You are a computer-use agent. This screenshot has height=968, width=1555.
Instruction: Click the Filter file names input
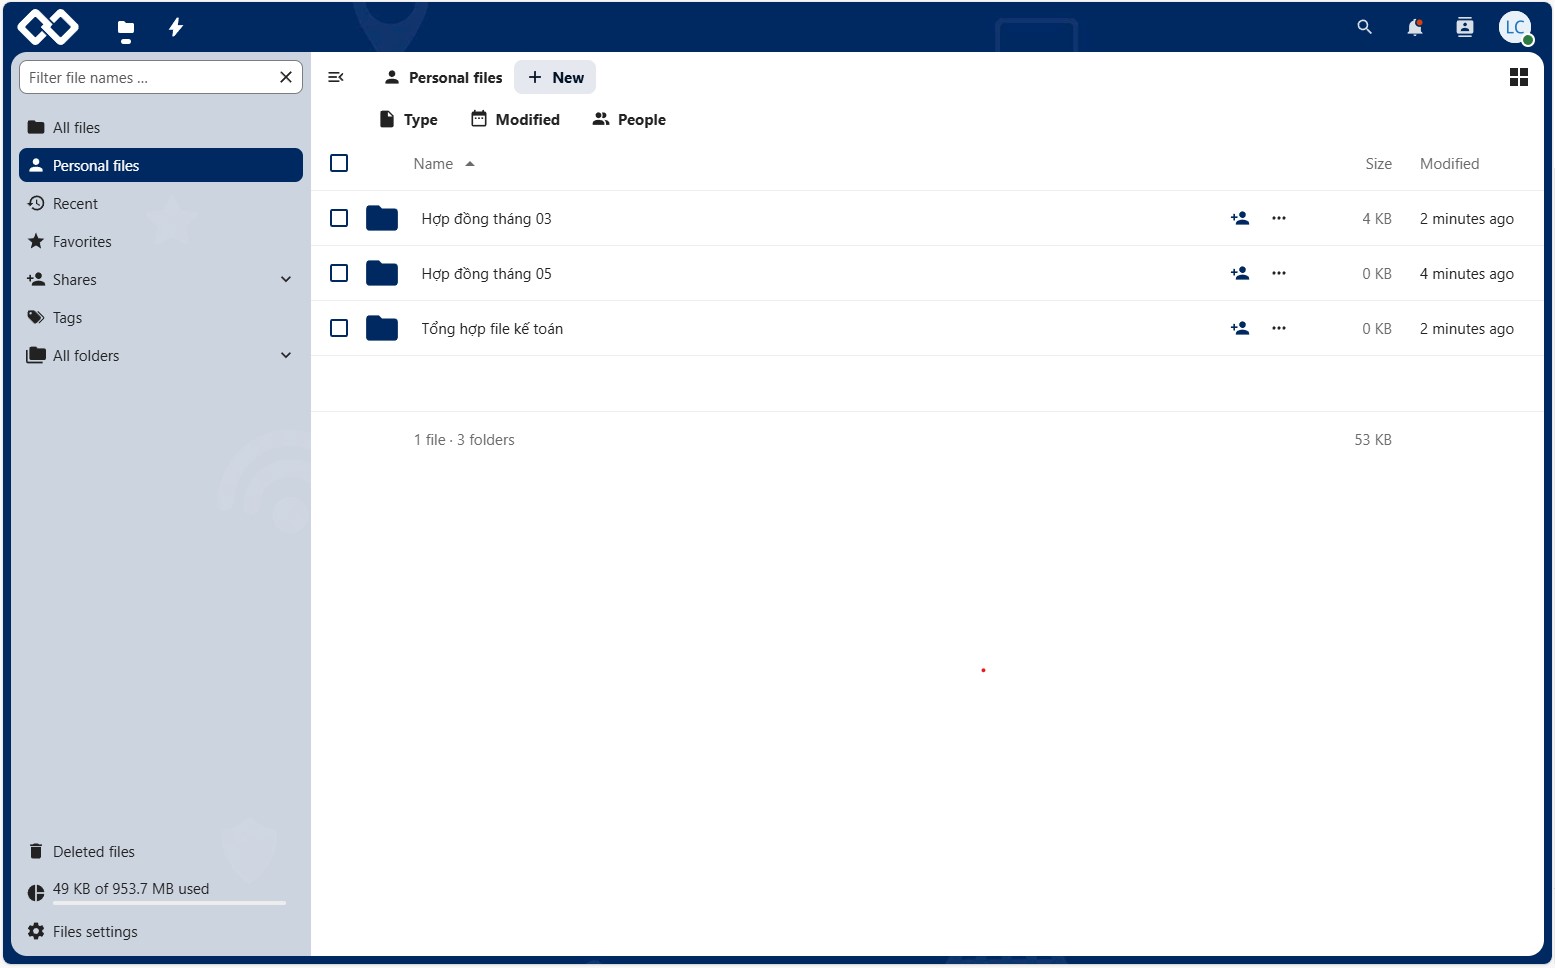(x=148, y=77)
